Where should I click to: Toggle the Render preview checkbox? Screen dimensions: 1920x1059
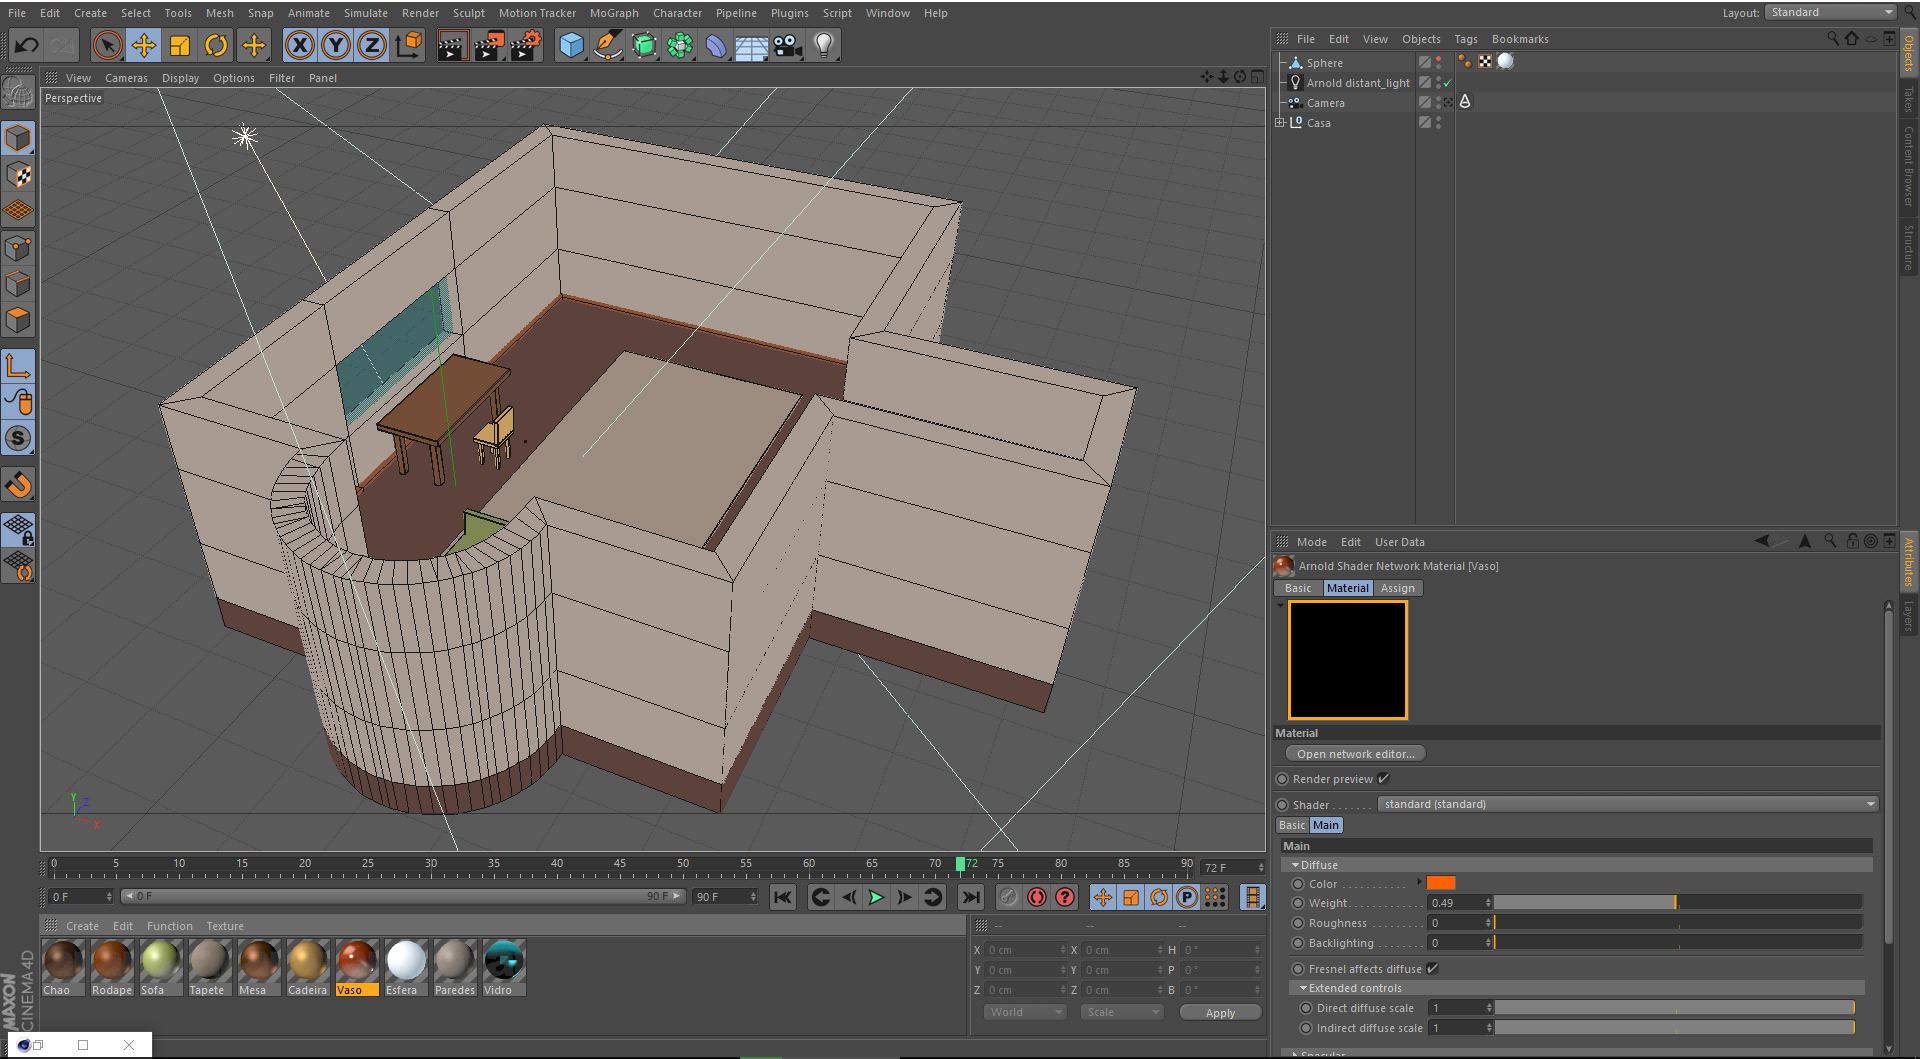(1384, 779)
